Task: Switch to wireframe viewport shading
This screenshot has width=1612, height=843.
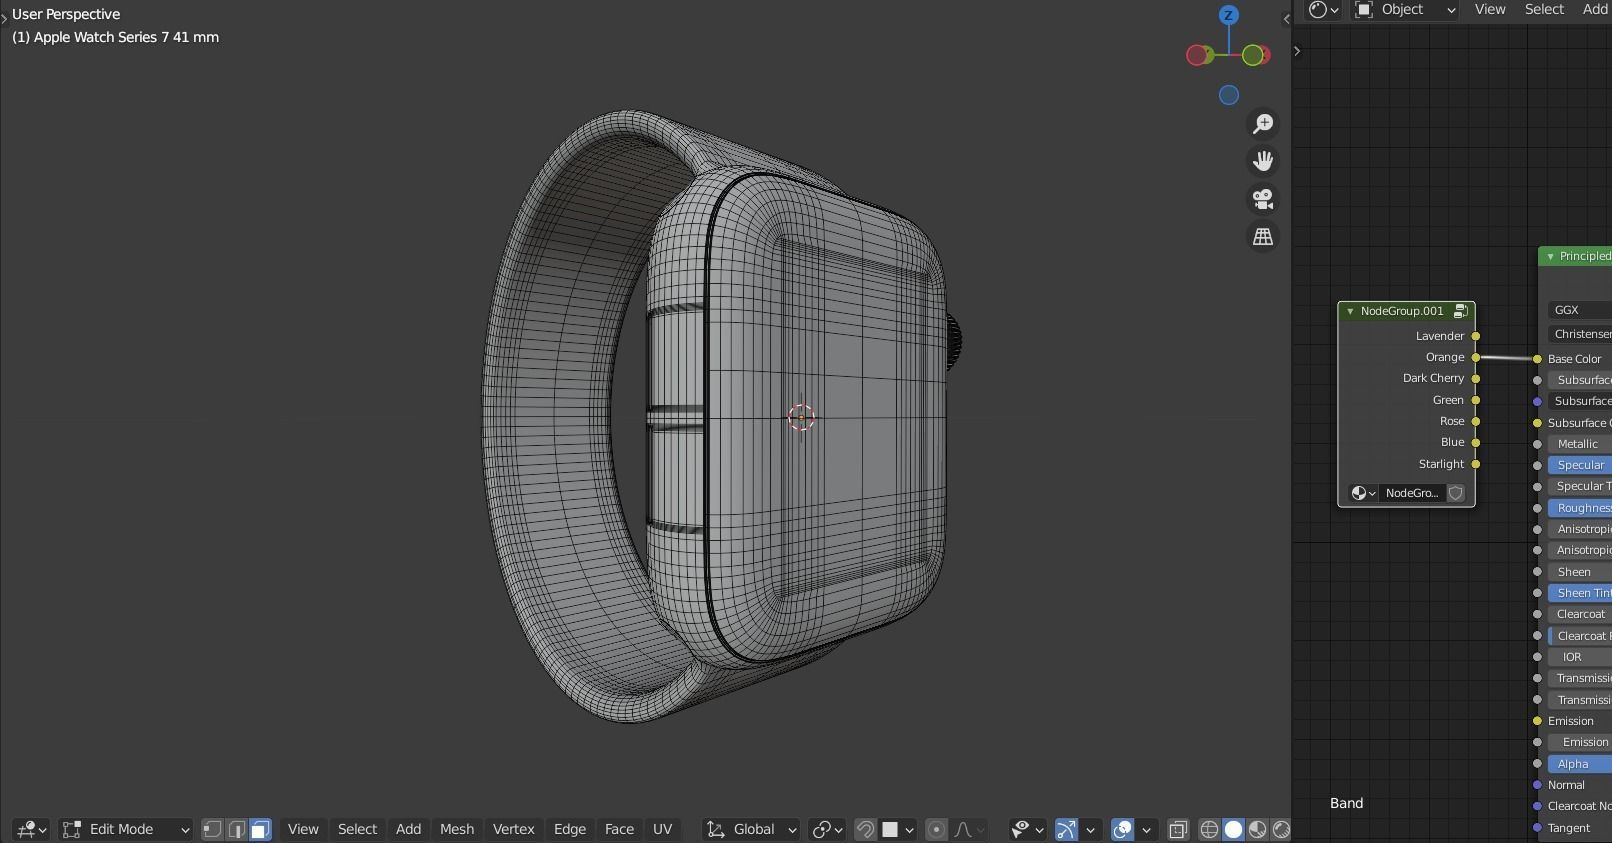Action: (x=1209, y=829)
